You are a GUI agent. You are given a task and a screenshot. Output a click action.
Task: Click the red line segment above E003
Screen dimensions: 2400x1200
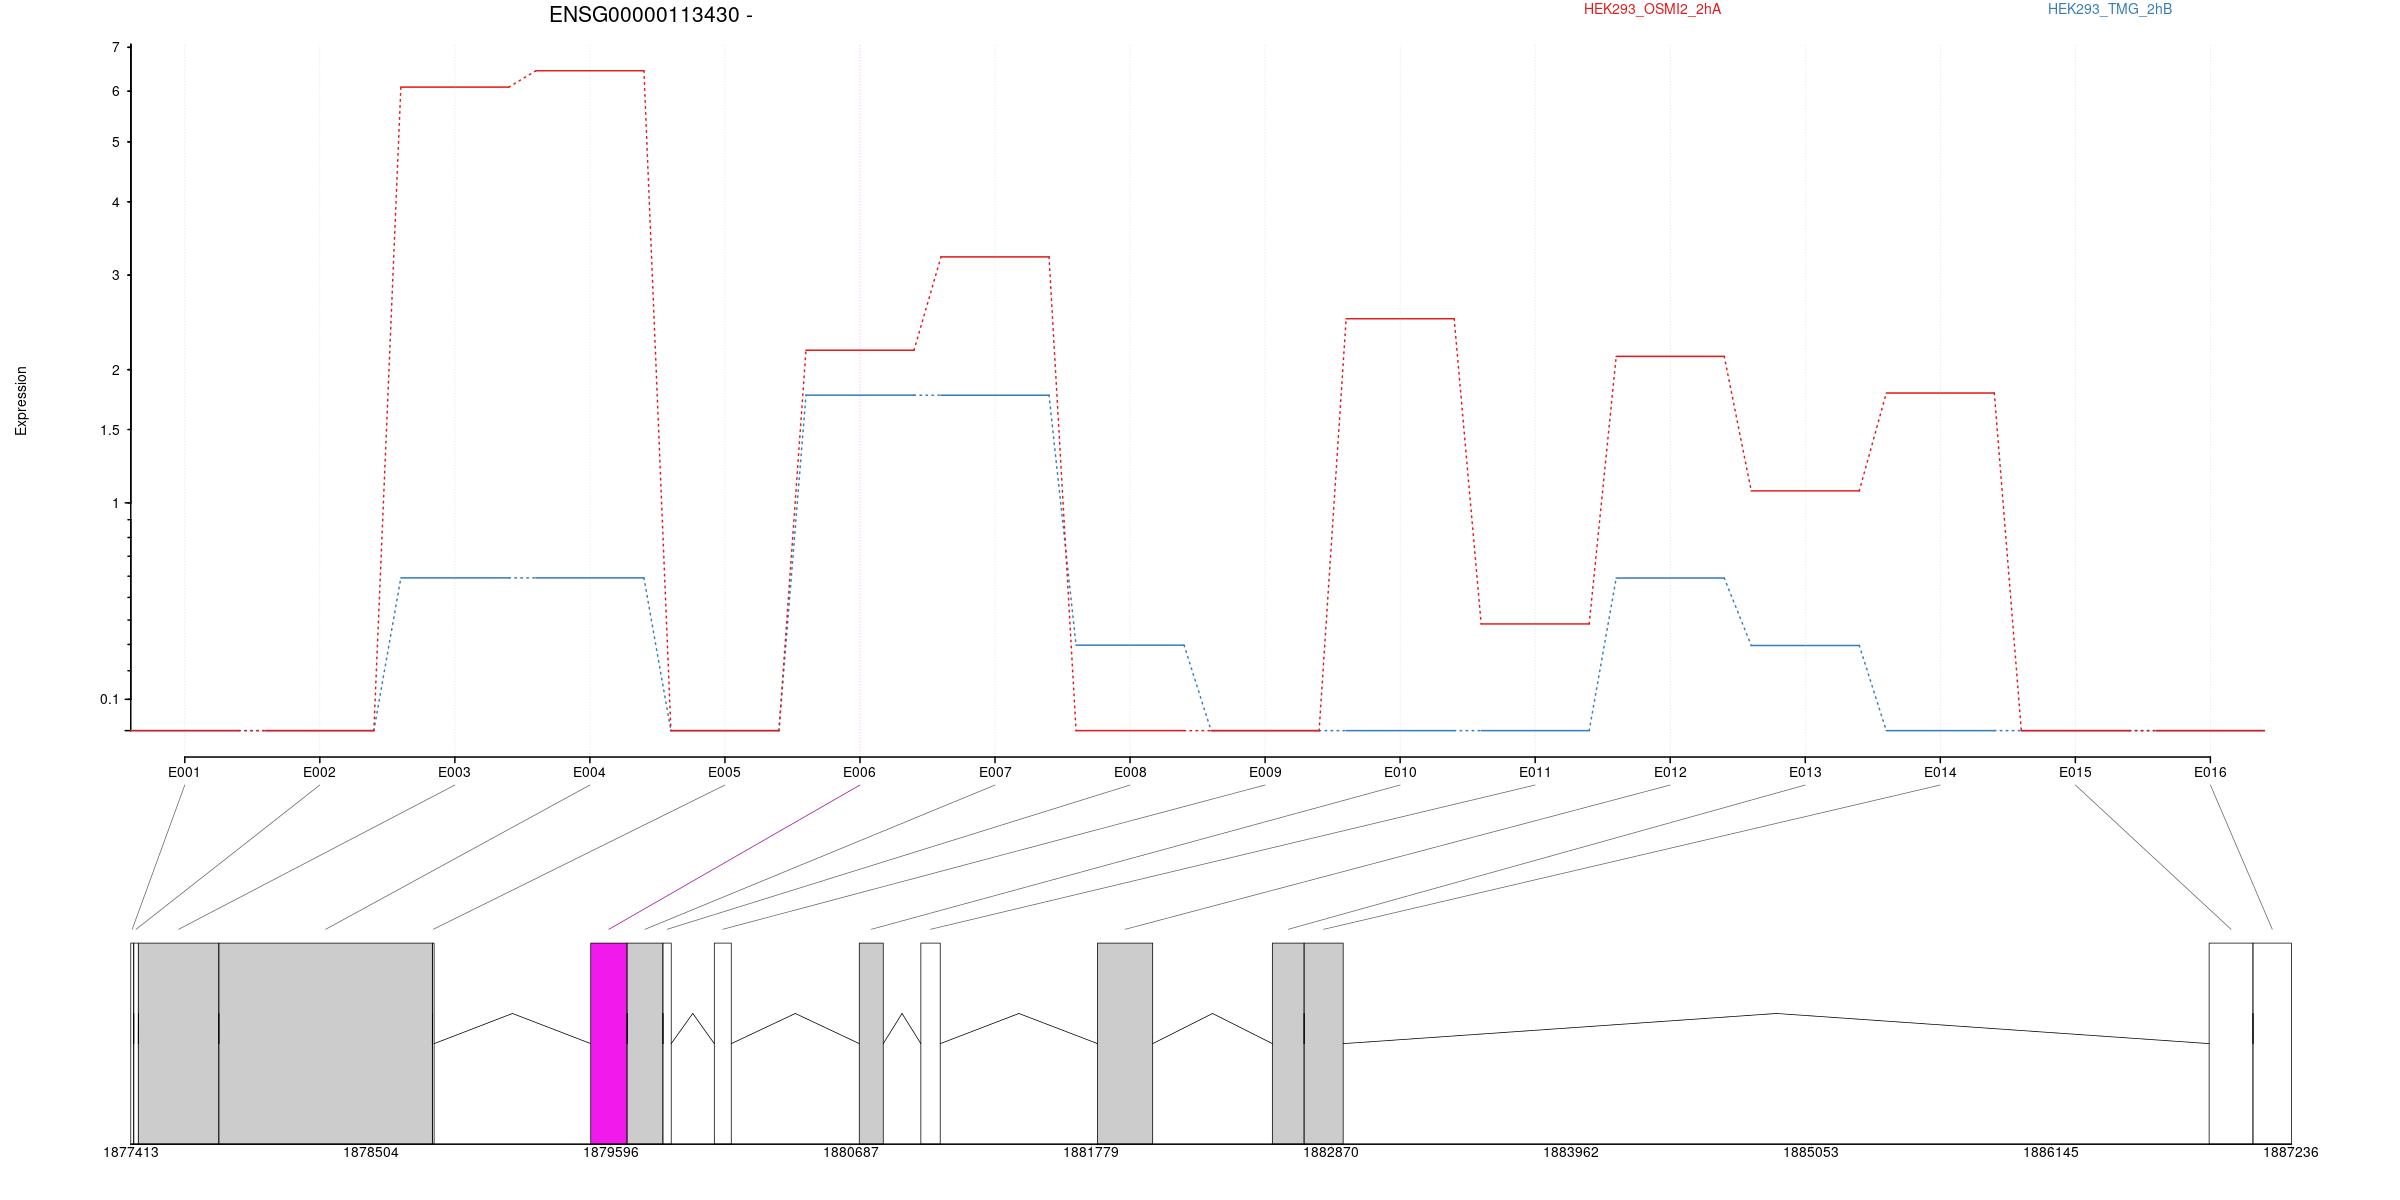[454, 87]
